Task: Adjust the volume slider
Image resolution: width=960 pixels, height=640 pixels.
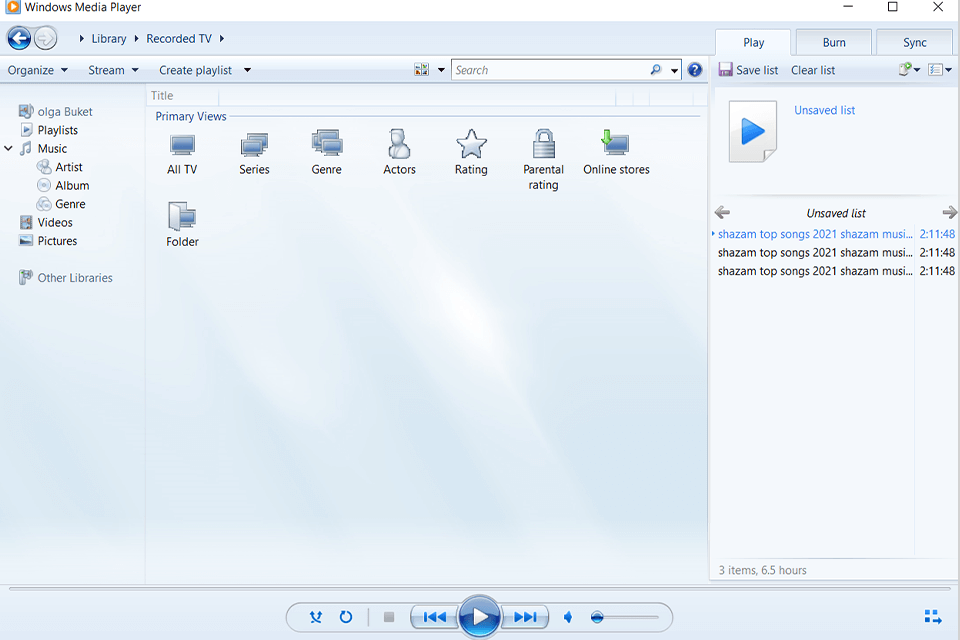Action: 624,617
